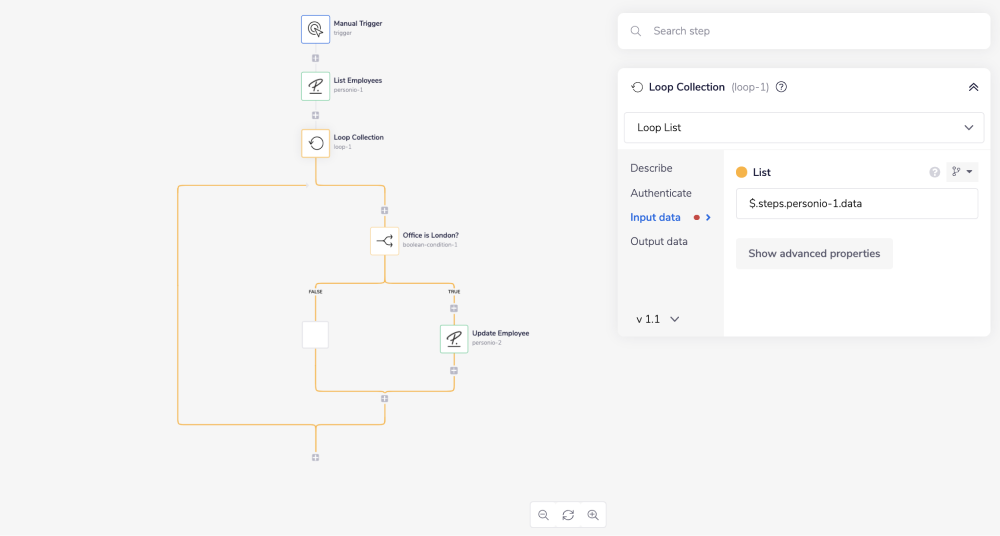Select the Update Employee Personio step
This screenshot has height=536, width=1000.
pos(454,339)
